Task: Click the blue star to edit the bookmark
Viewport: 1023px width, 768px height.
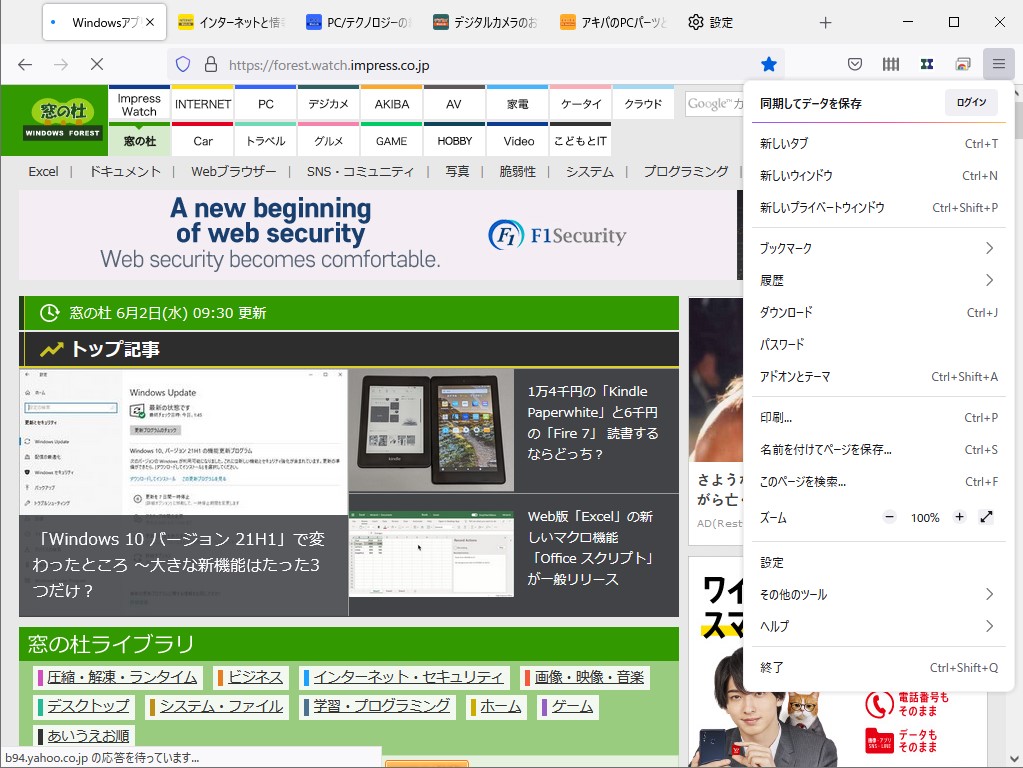Action: click(x=769, y=63)
